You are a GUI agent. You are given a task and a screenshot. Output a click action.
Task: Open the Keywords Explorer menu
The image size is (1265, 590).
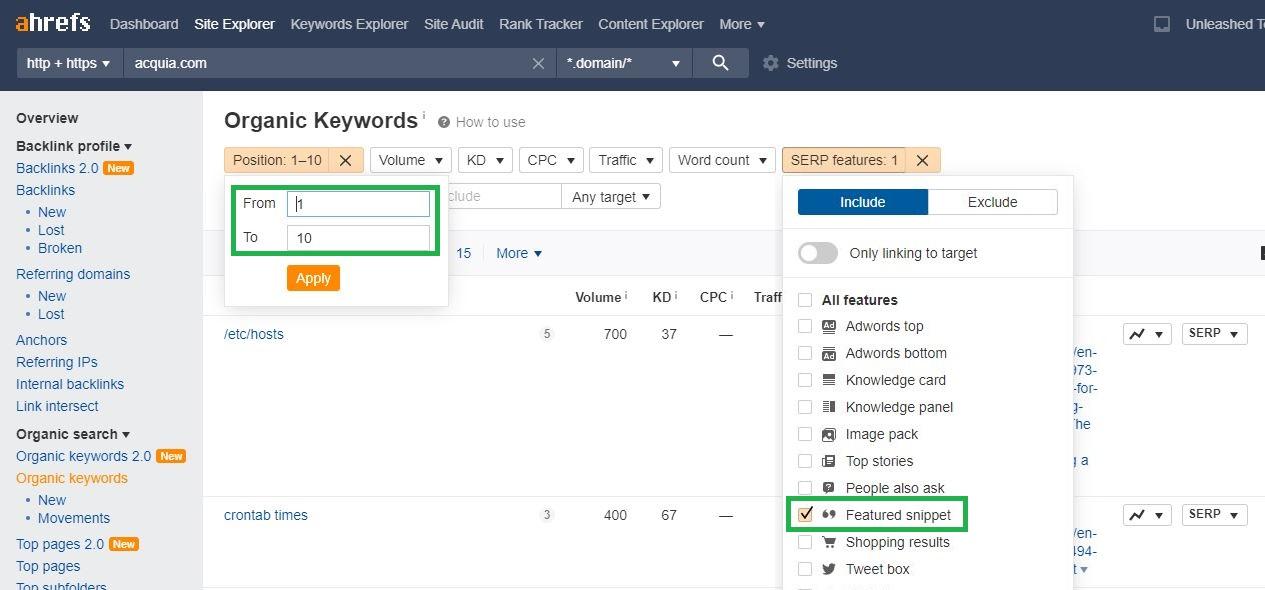click(349, 24)
